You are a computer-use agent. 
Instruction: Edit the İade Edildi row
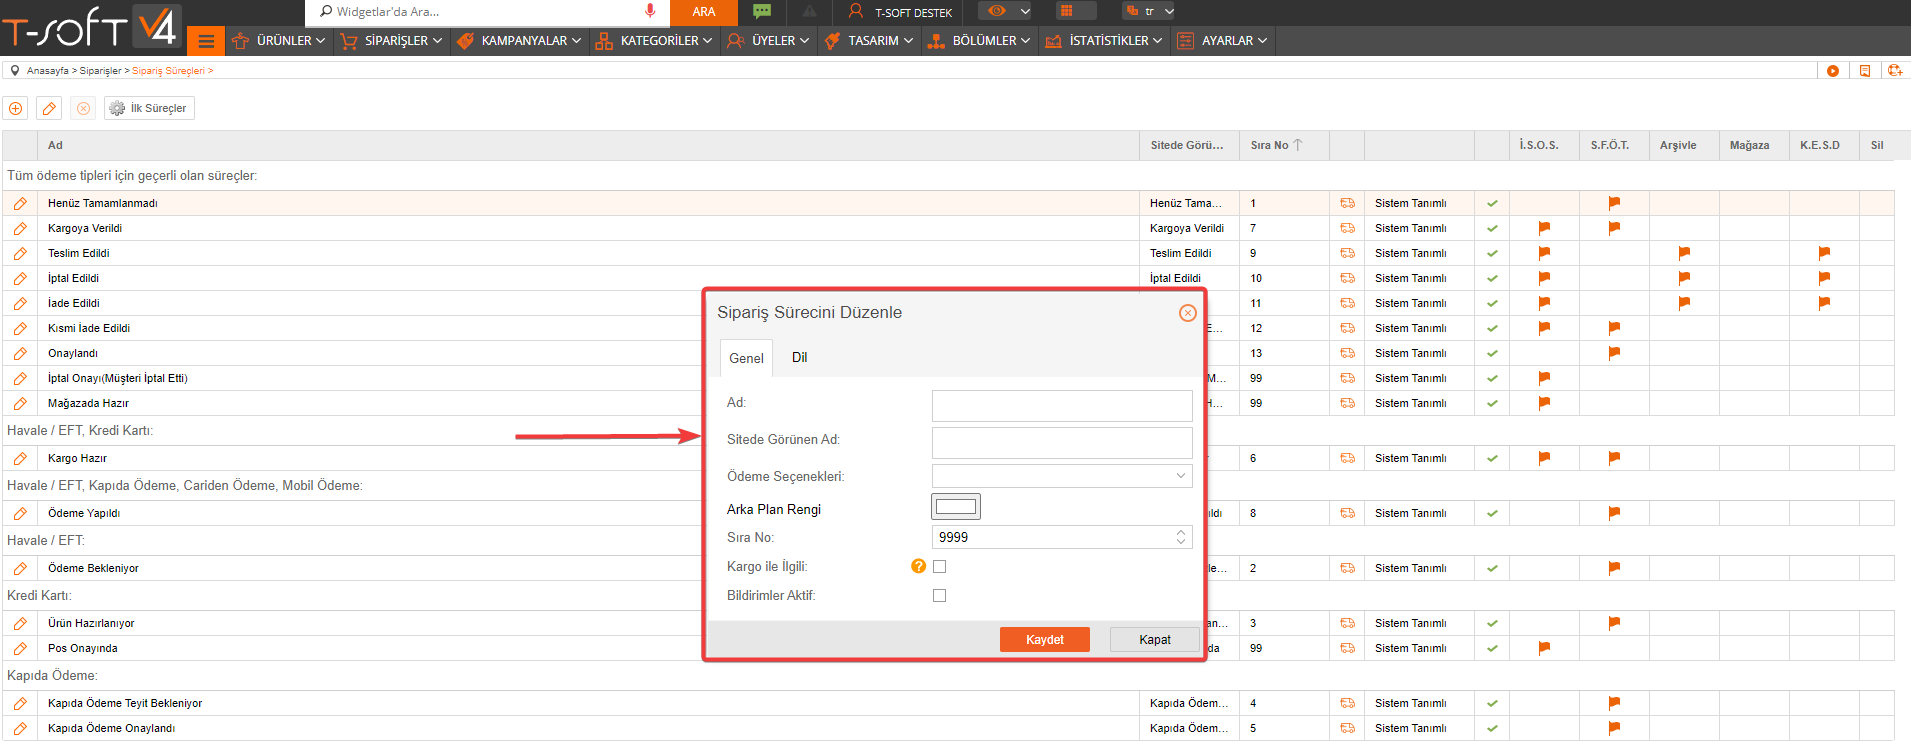click(x=20, y=303)
